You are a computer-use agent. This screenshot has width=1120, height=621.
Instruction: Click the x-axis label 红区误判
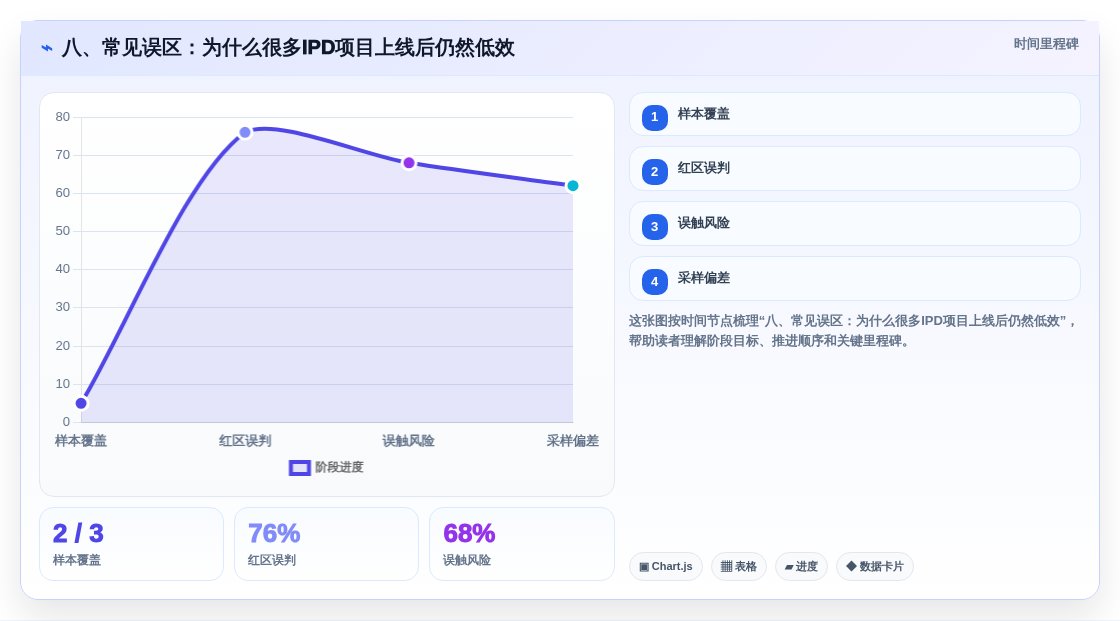[245, 441]
